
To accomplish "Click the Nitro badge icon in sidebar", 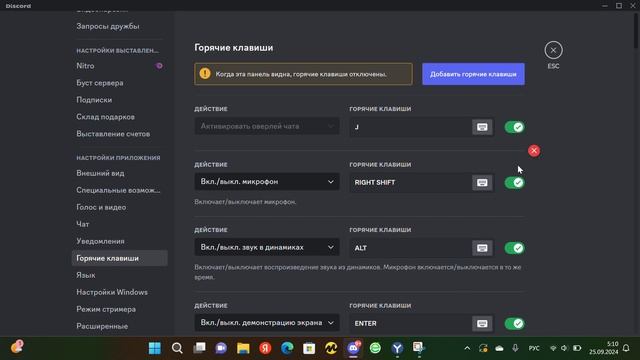I will point(159,66).
